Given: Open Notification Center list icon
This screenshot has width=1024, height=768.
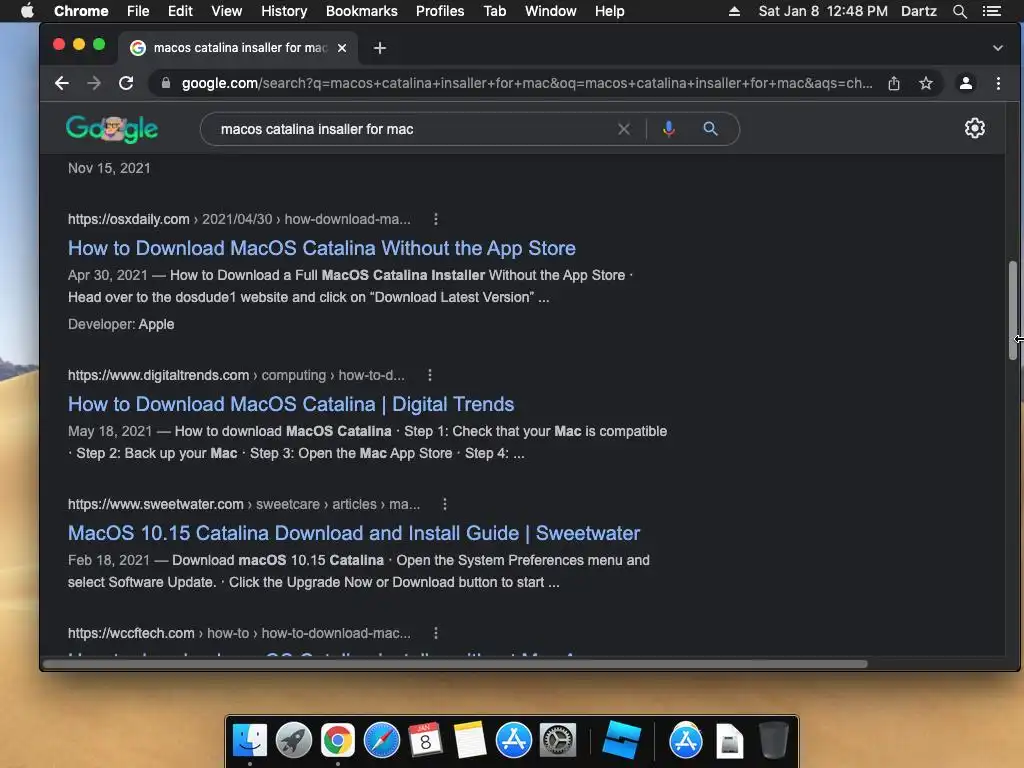Looking at the screenshot, I should click(x=991, y=11).
